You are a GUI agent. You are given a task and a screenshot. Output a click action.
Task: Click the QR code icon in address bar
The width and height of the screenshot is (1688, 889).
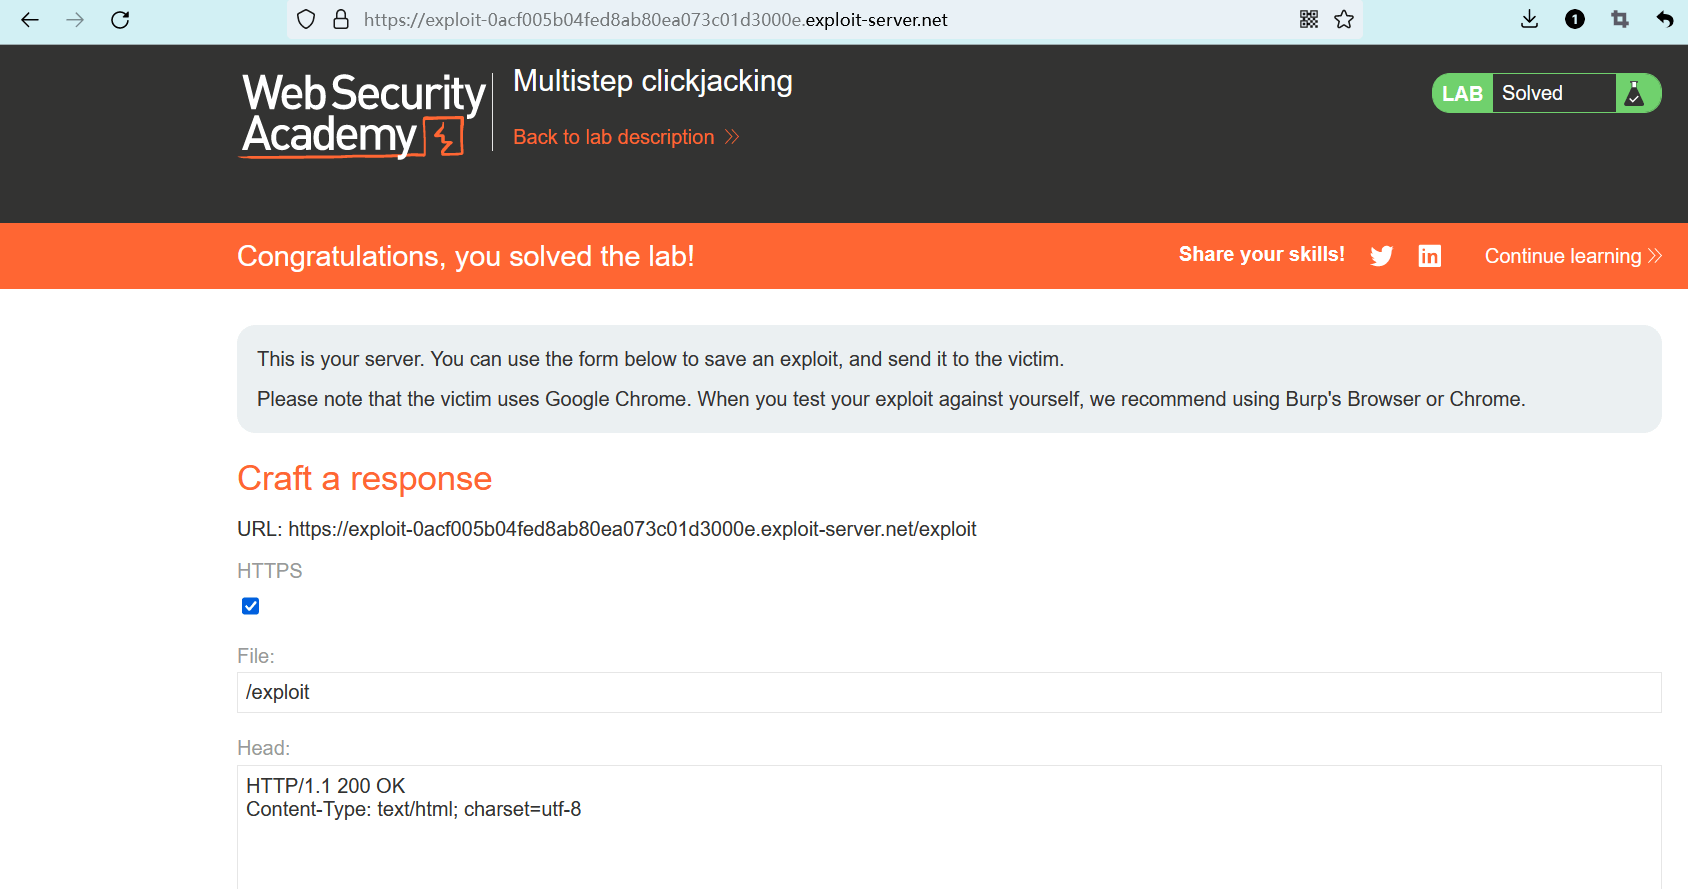(x=1309, y=20)
